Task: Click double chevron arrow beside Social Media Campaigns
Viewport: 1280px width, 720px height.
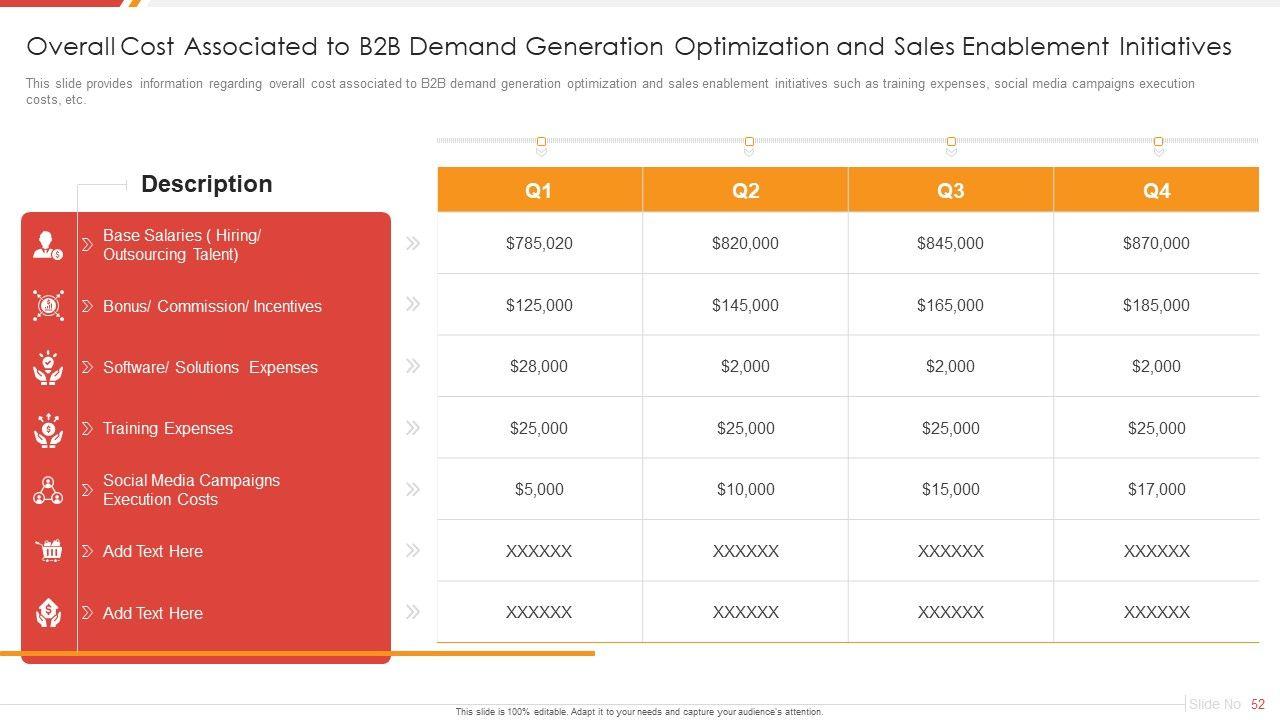Action: point(412,489)
